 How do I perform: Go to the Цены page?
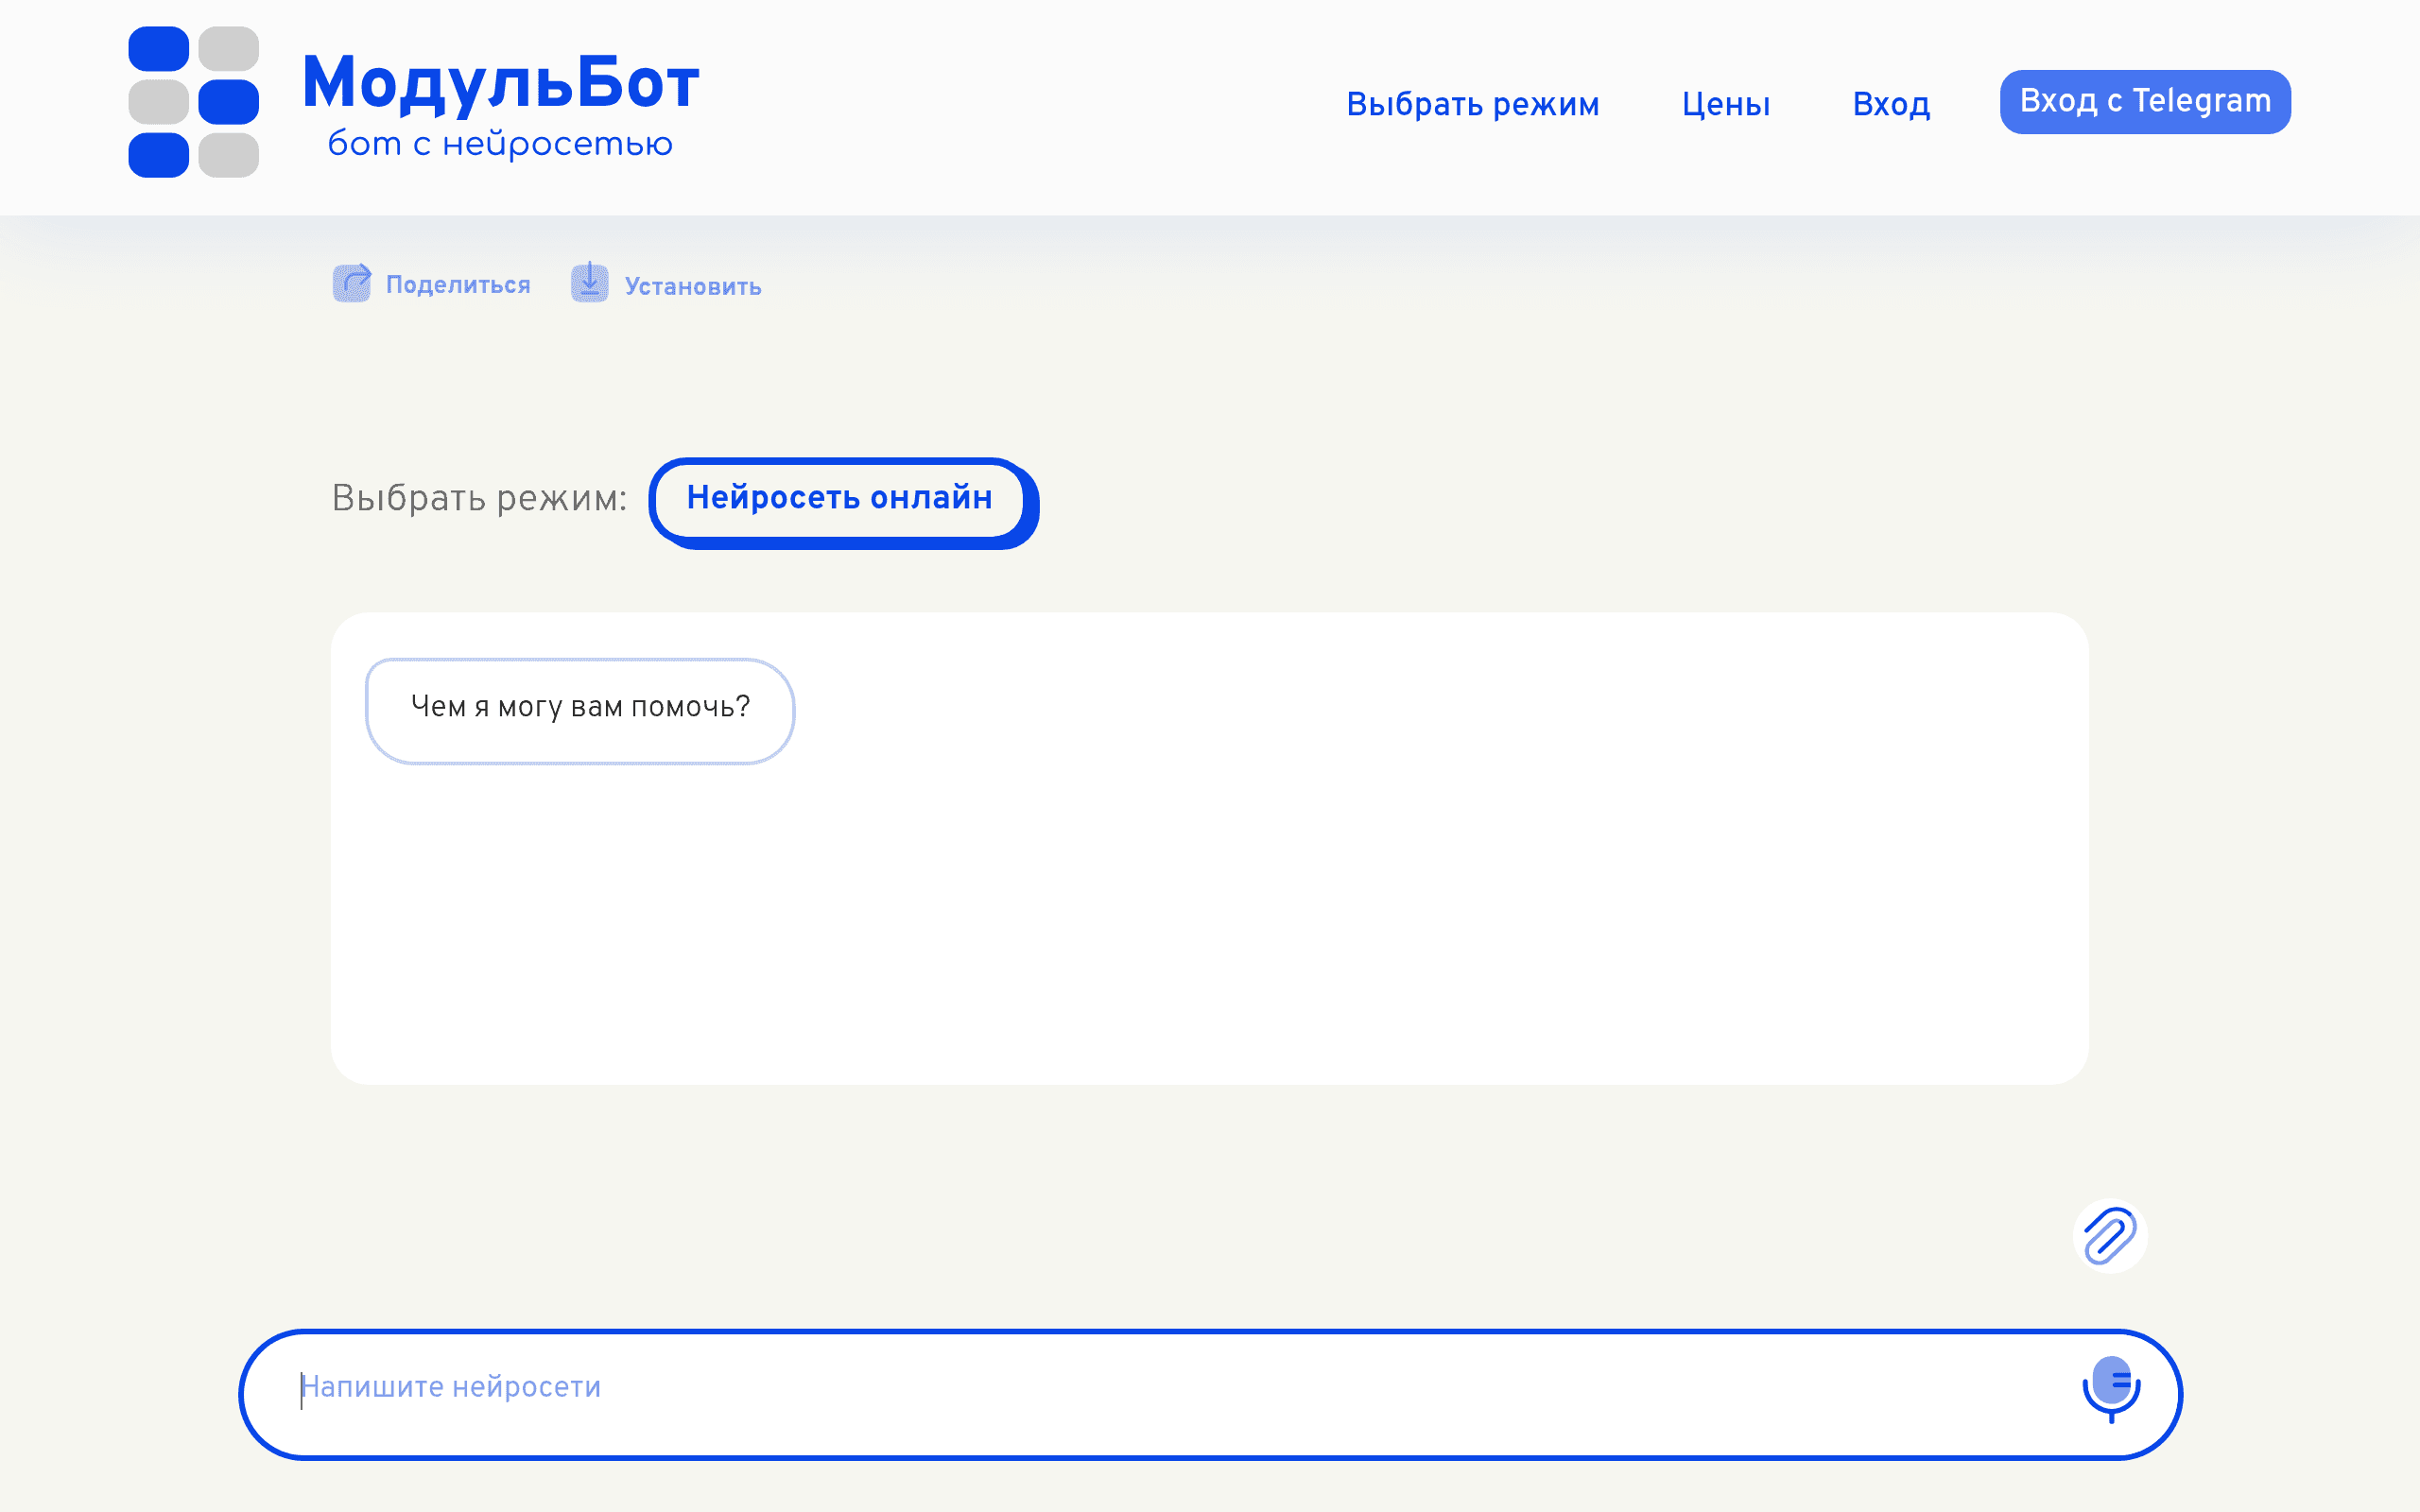[x=1726, y=104]
